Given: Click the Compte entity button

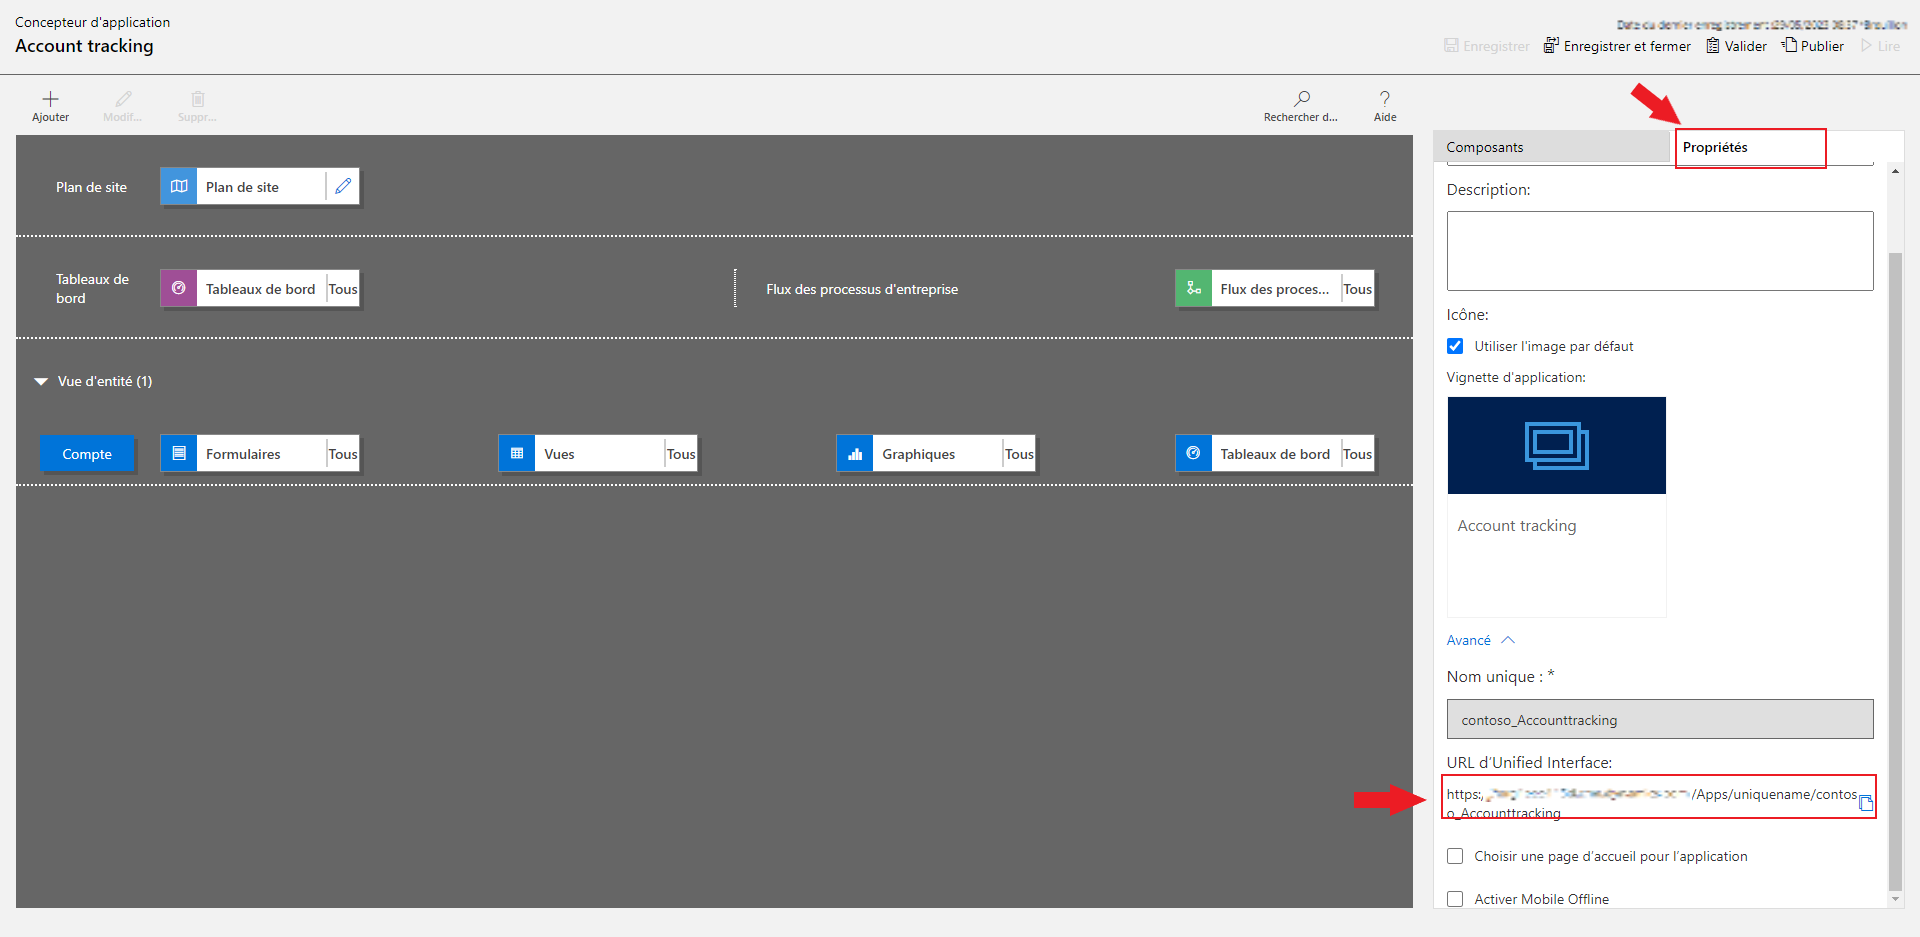Looking at the screenshot, I should click(87, 454).
